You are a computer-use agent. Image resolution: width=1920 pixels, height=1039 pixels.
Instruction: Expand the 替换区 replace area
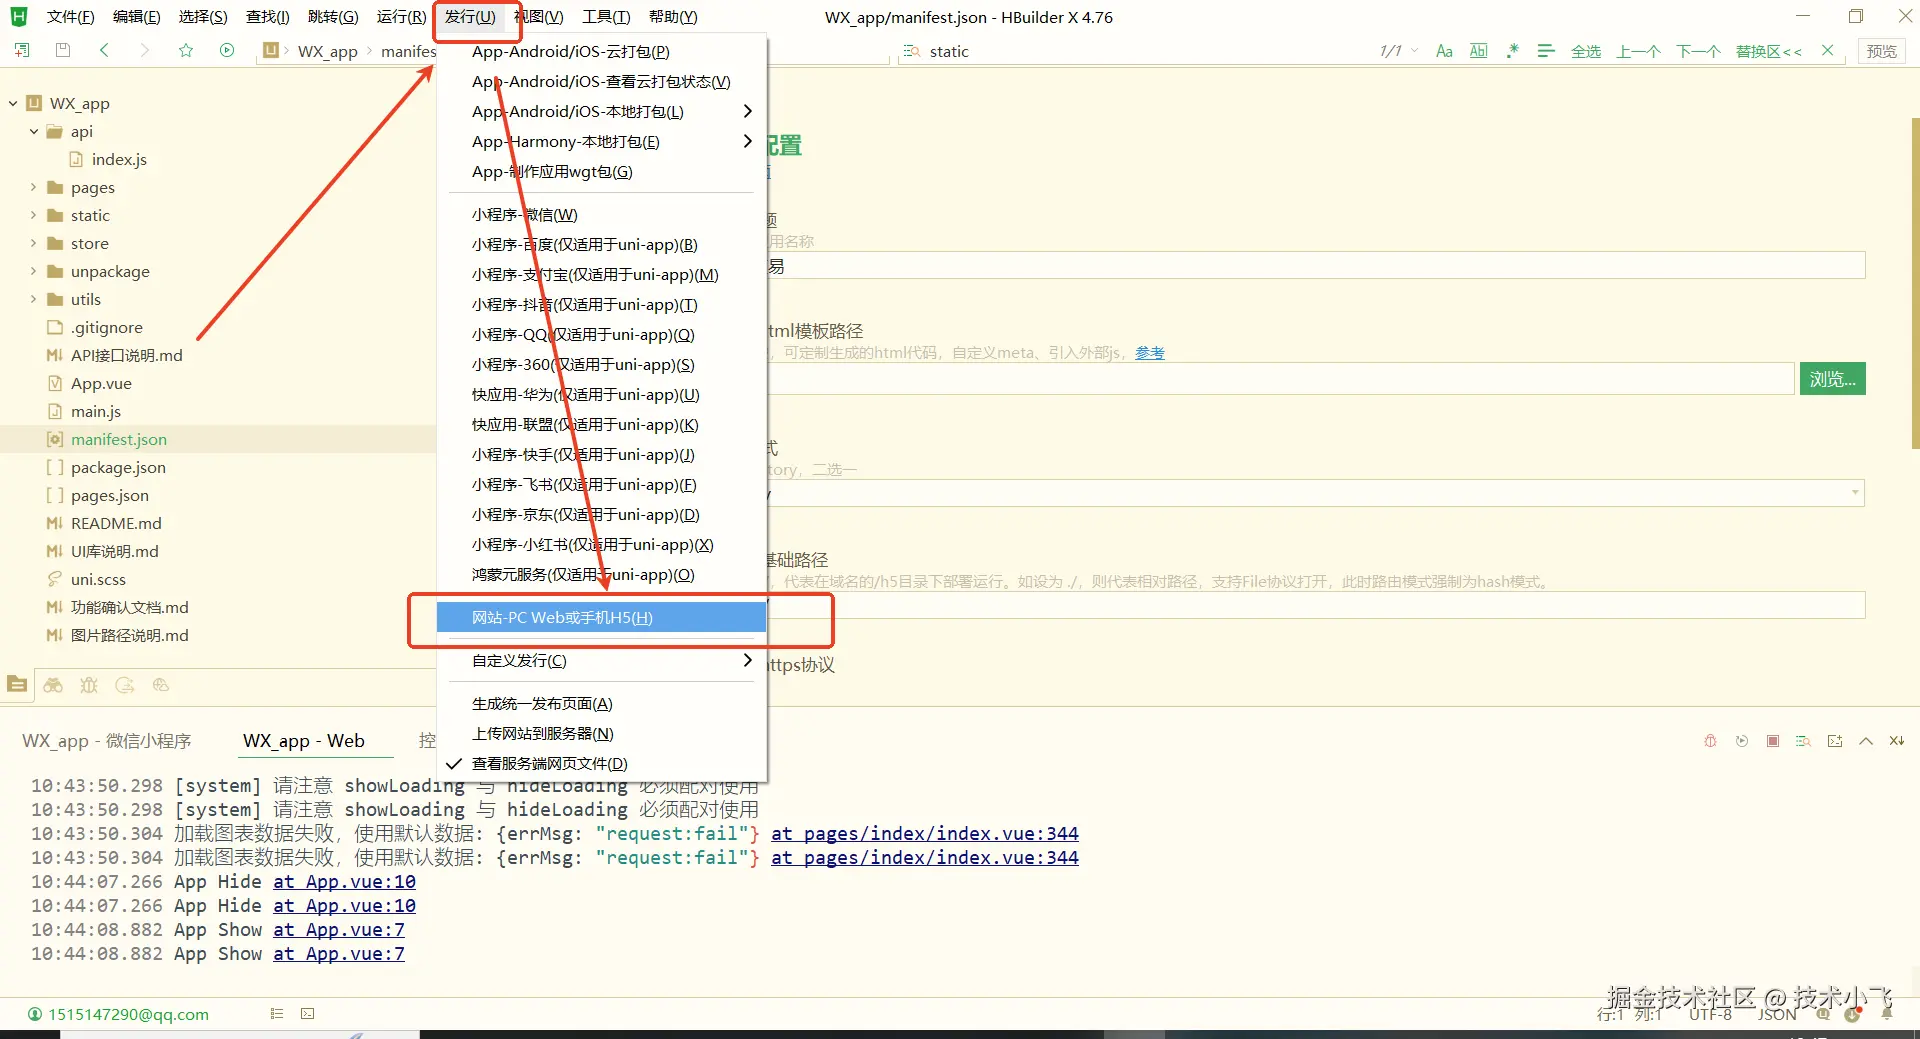coord(1769,51)
